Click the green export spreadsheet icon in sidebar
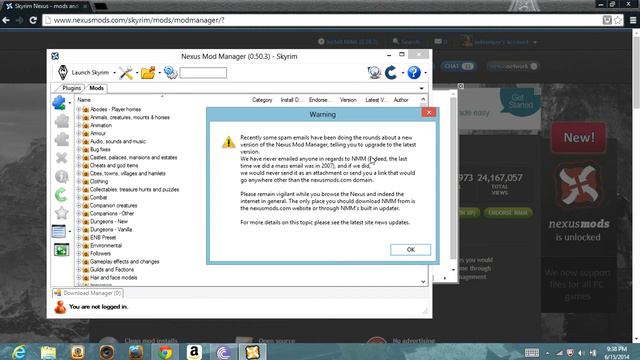Viewport: 640px width, 360px height. [62, 249]
